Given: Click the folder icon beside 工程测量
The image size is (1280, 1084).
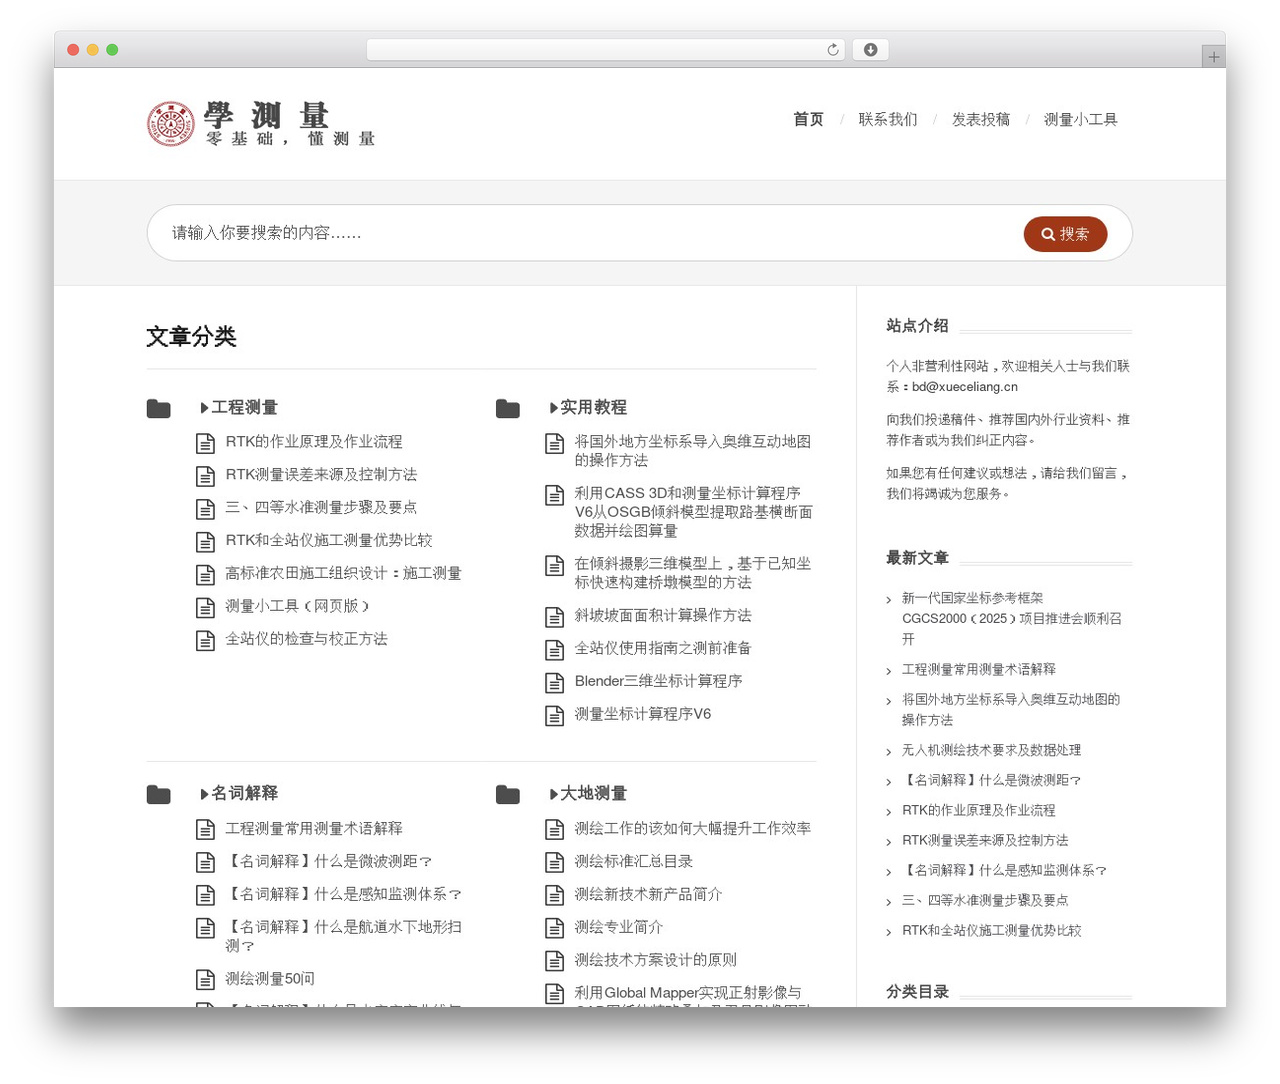Looking at the screenshot, I should coord(158,408).
